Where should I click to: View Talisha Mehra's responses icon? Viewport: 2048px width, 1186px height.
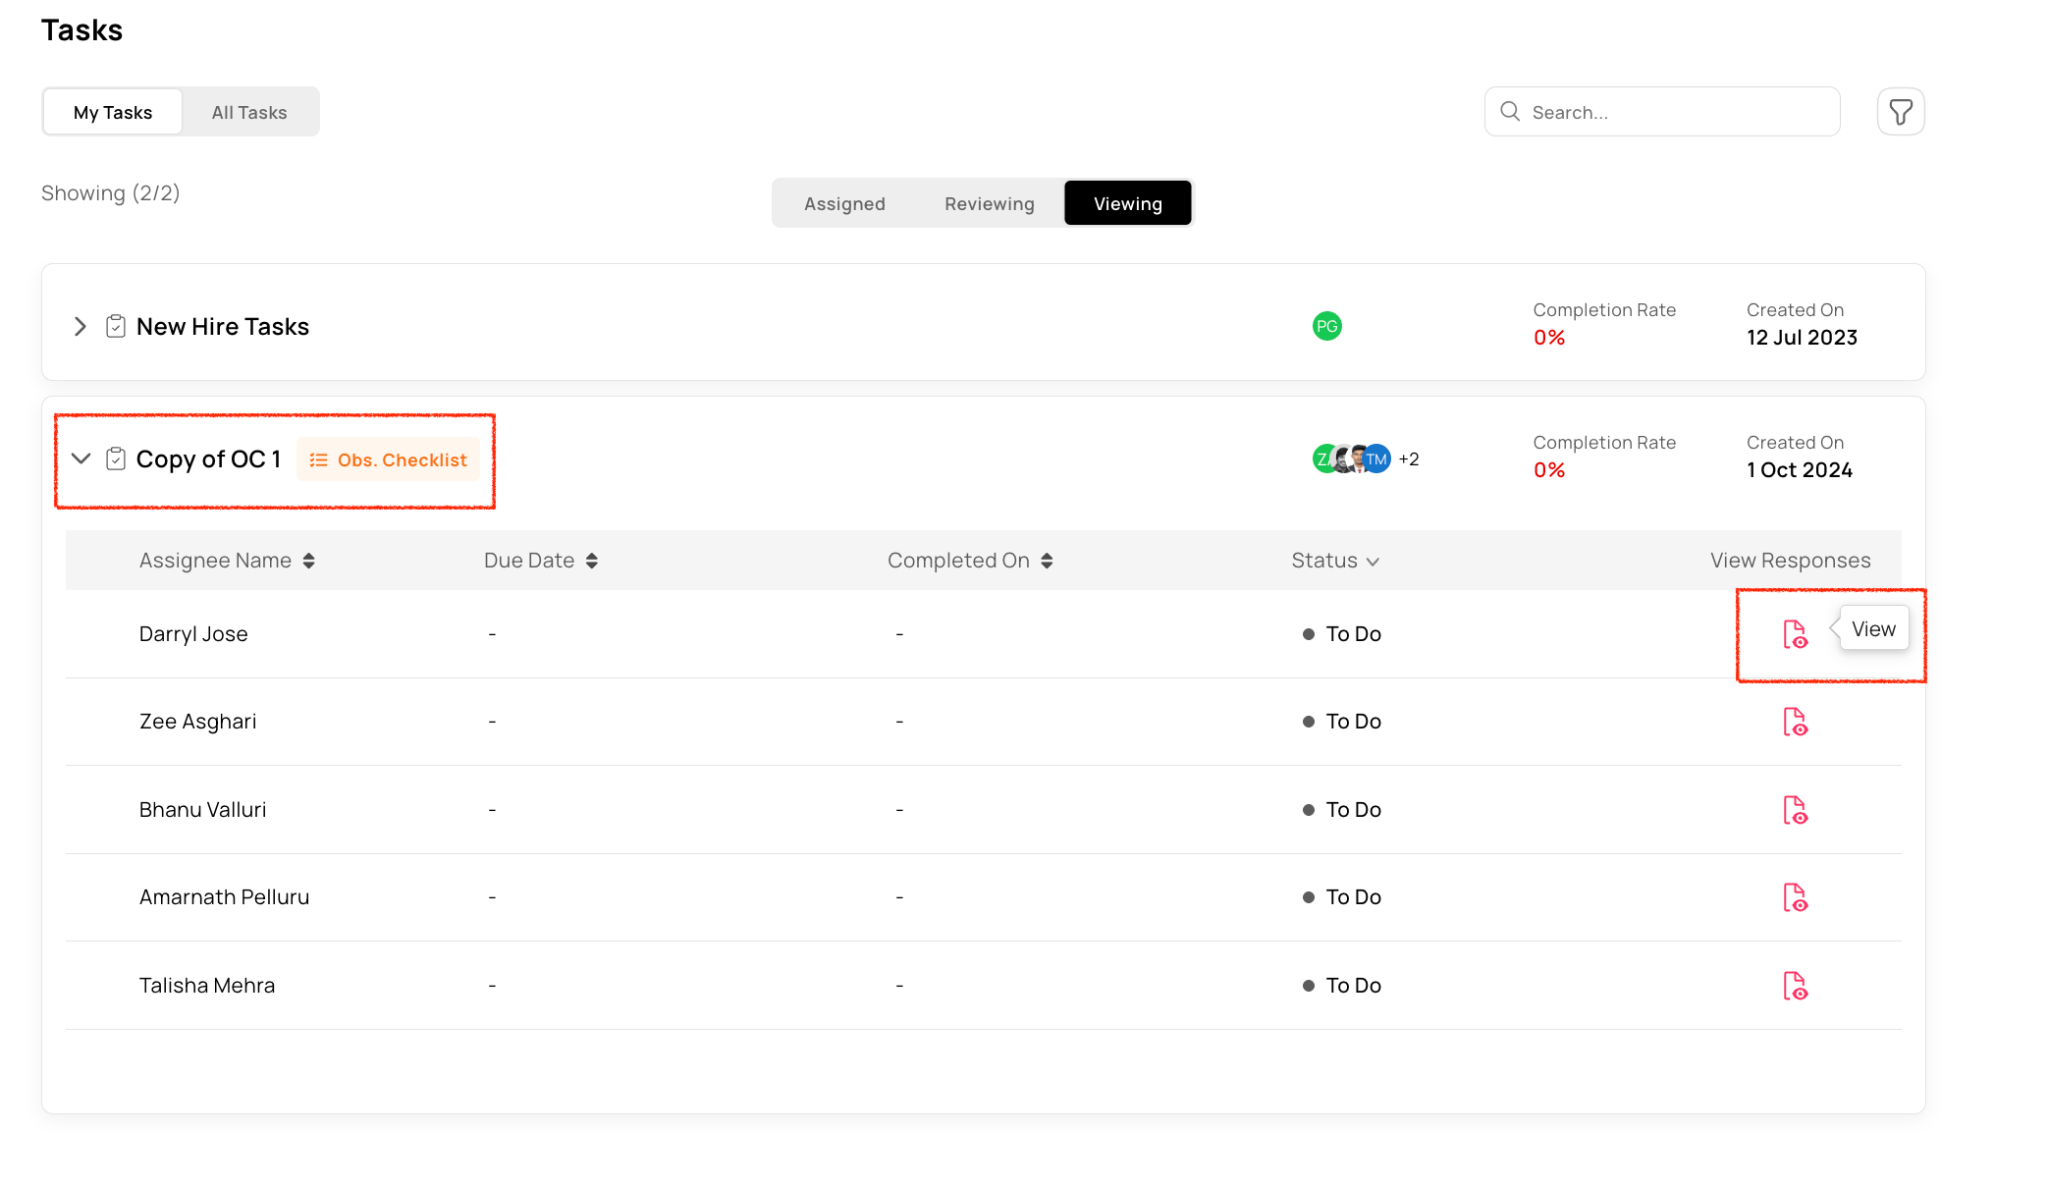[x=1795, y=986]
